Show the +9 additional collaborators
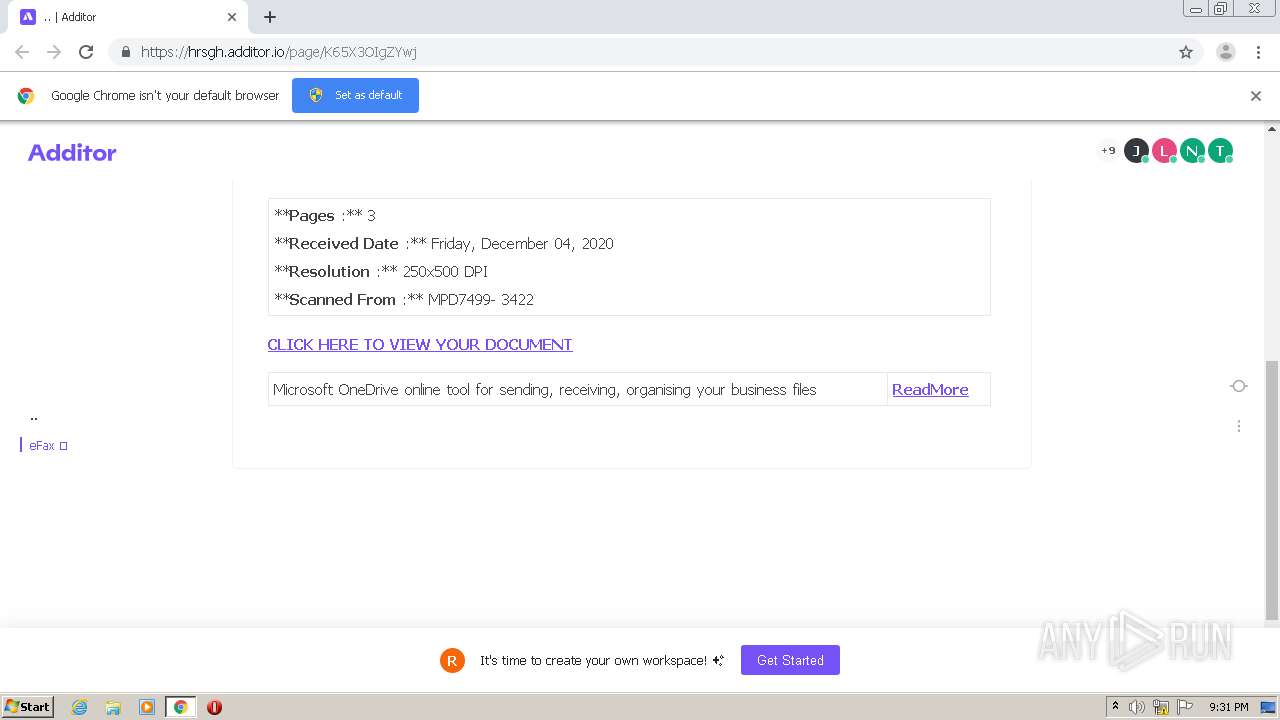Image resolution: width=1280 pixels, height=720 pixels. click(1108, 151)
